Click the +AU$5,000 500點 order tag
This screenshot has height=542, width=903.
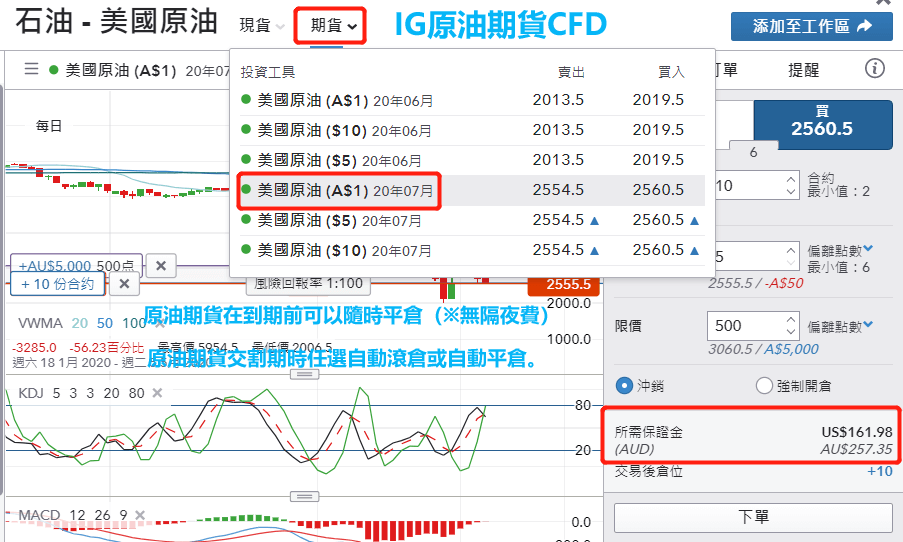76,266
